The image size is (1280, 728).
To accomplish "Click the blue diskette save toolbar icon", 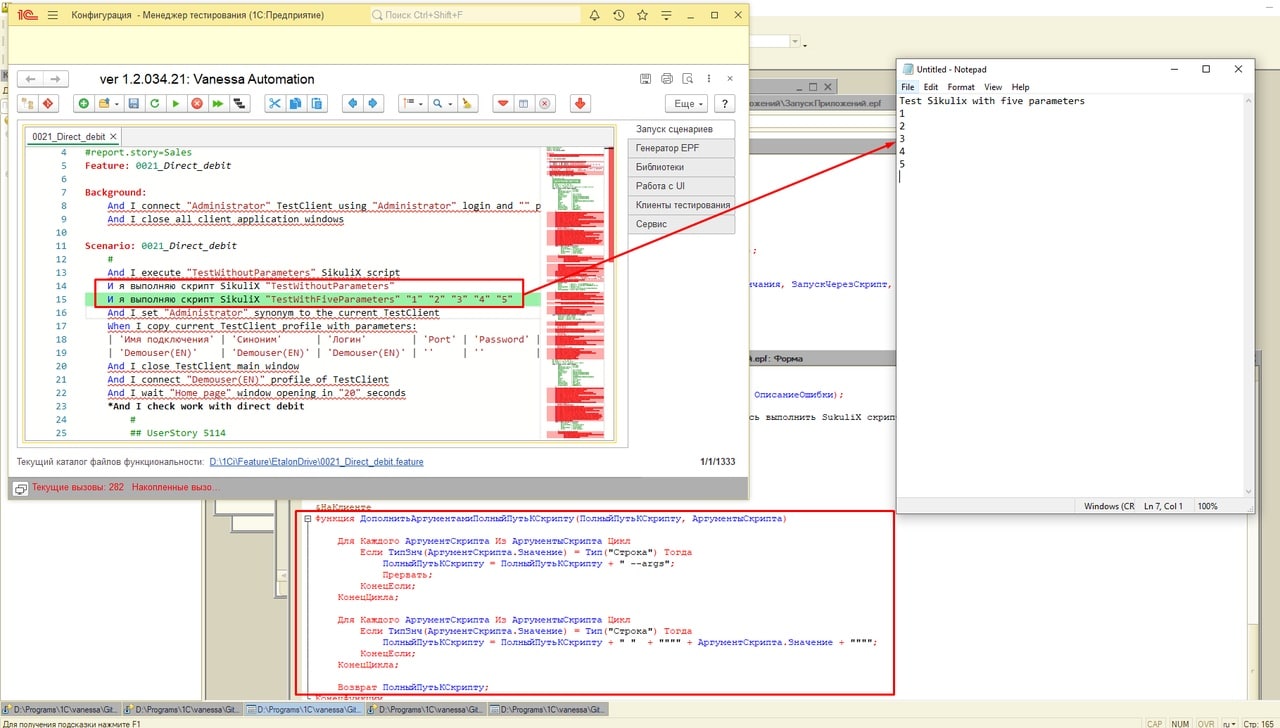I will [x=134, y=103].
